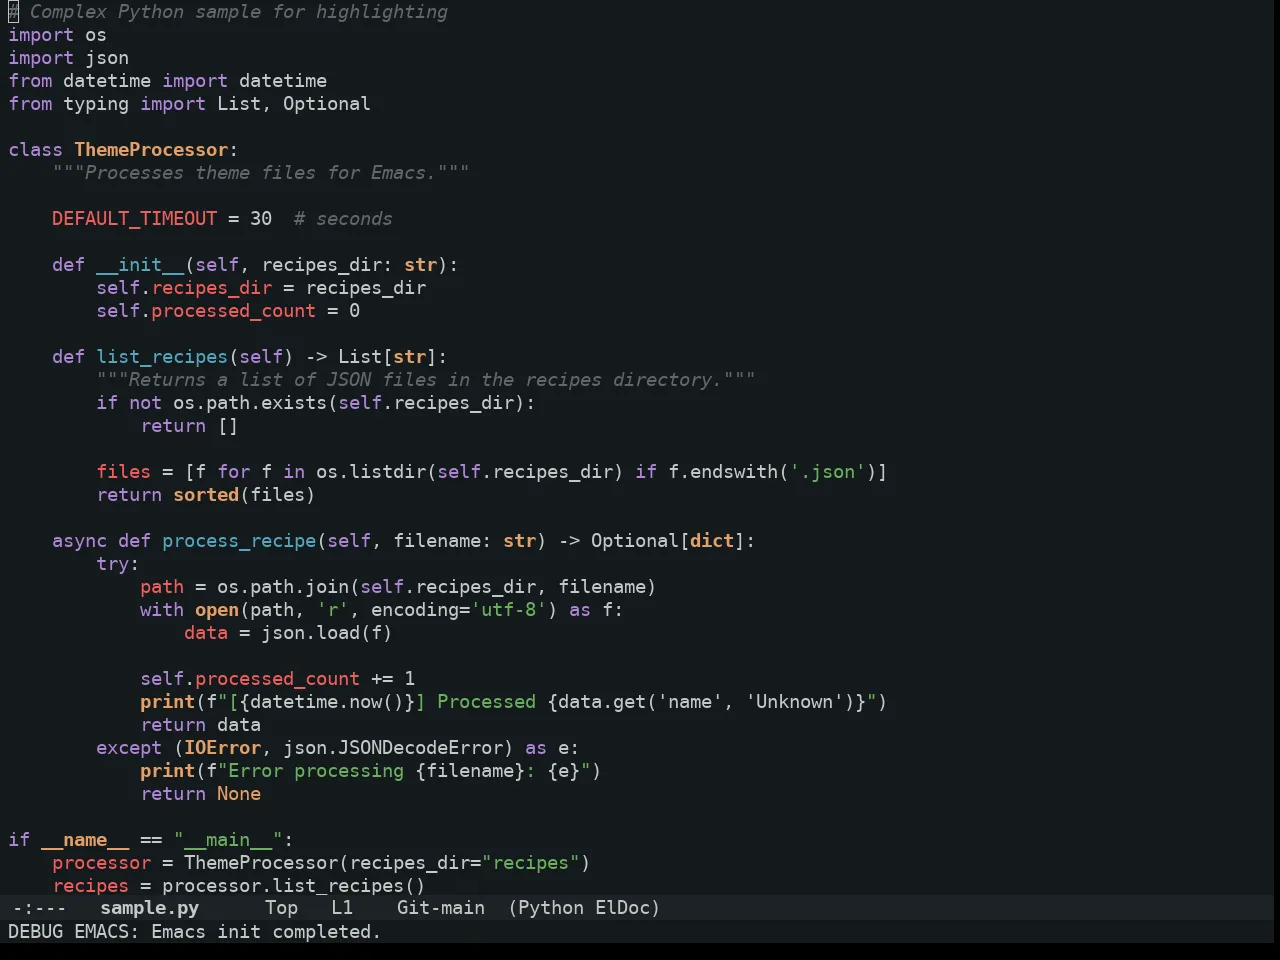Click the IOError exception name
This screenshot has height=960, width=1280.
(222, 748)
